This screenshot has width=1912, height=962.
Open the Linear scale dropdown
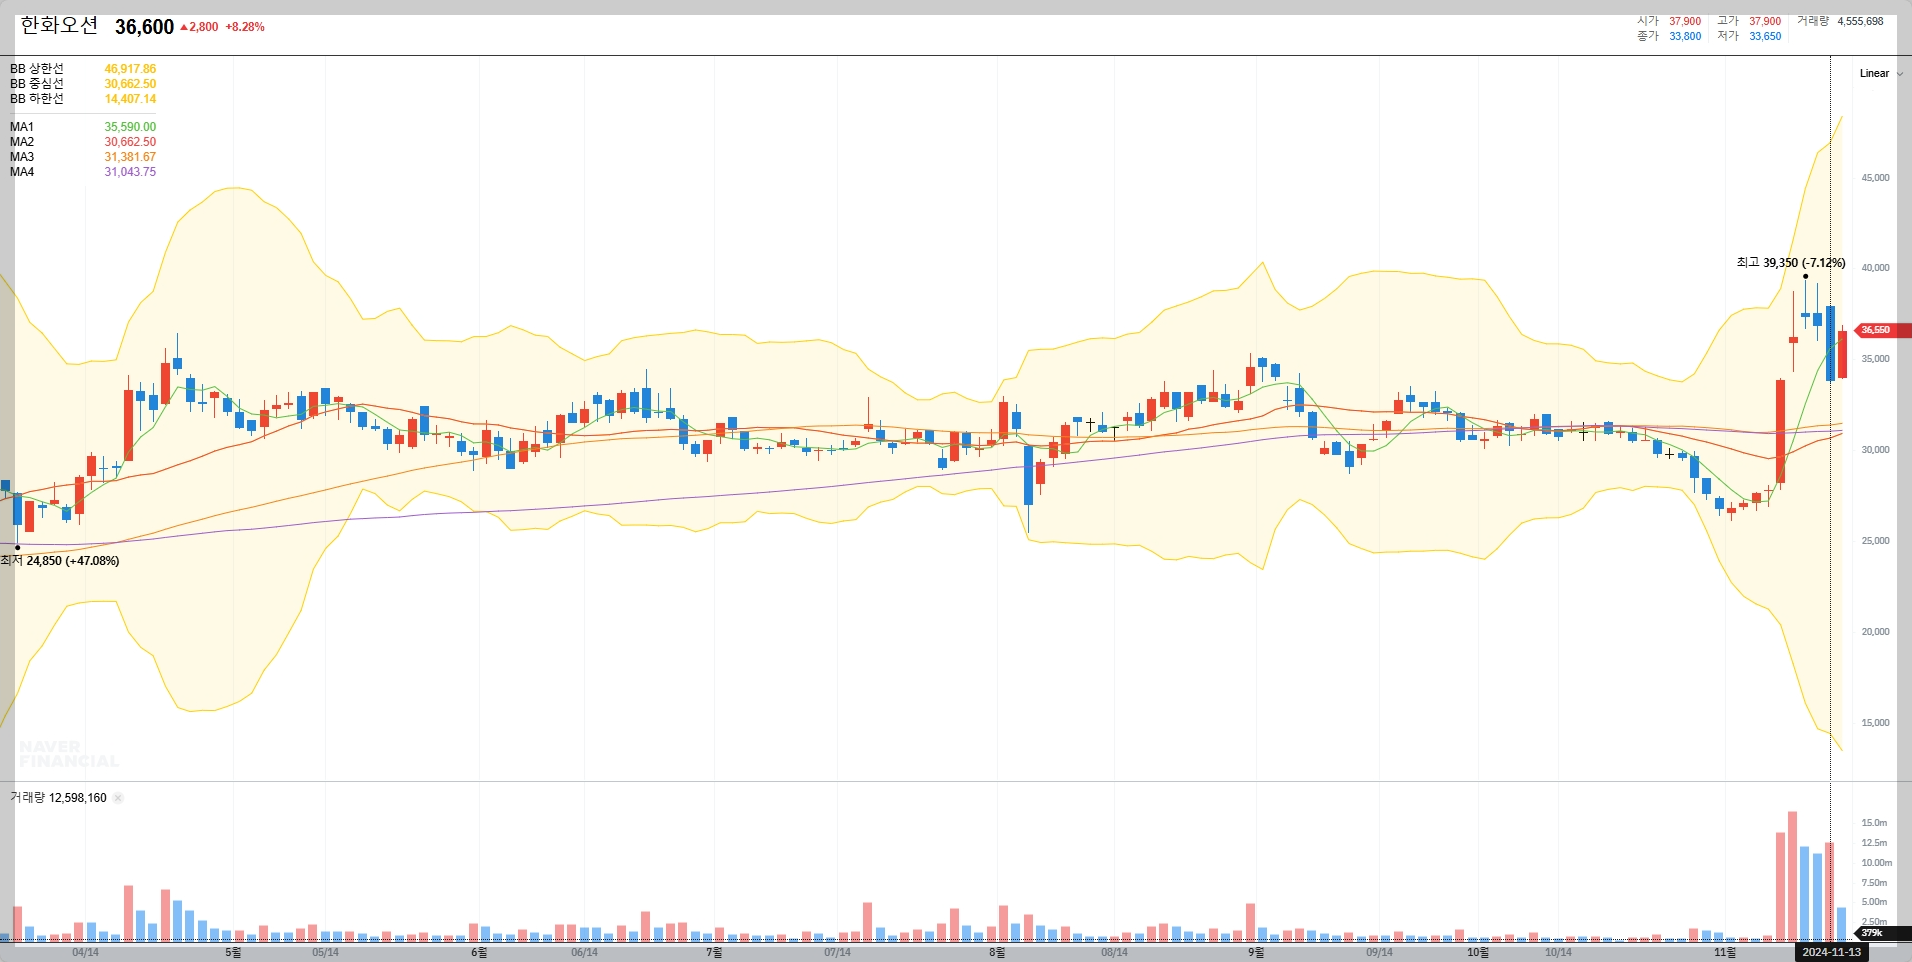1881,73
